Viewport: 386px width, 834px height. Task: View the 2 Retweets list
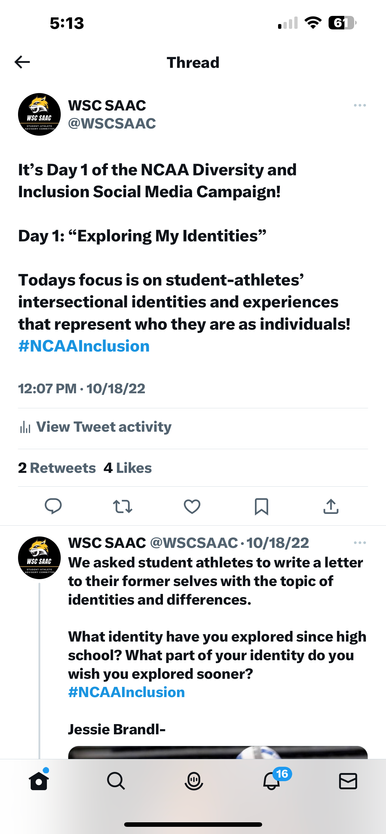57,468
